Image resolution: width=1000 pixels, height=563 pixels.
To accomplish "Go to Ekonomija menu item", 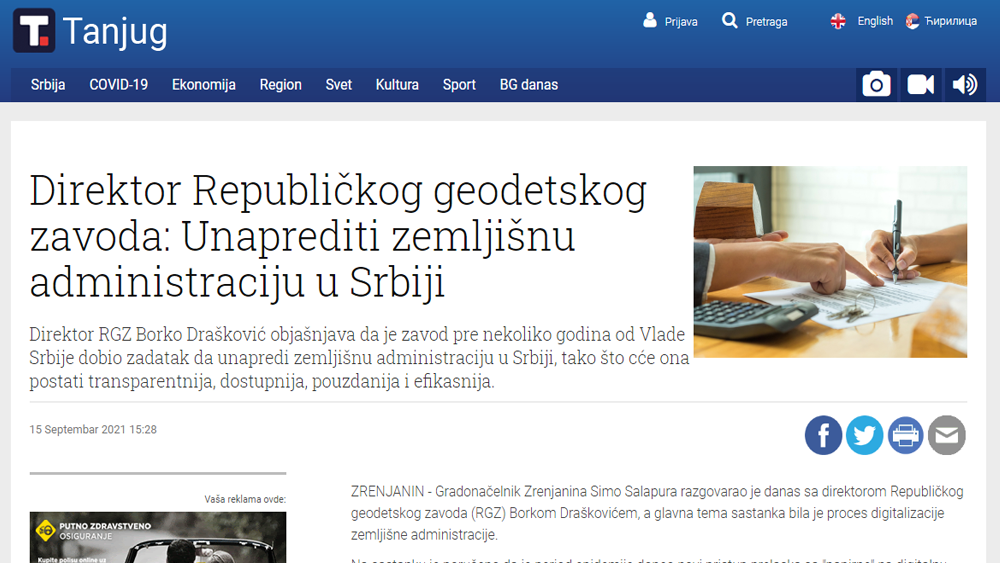I will click(203, 85).
